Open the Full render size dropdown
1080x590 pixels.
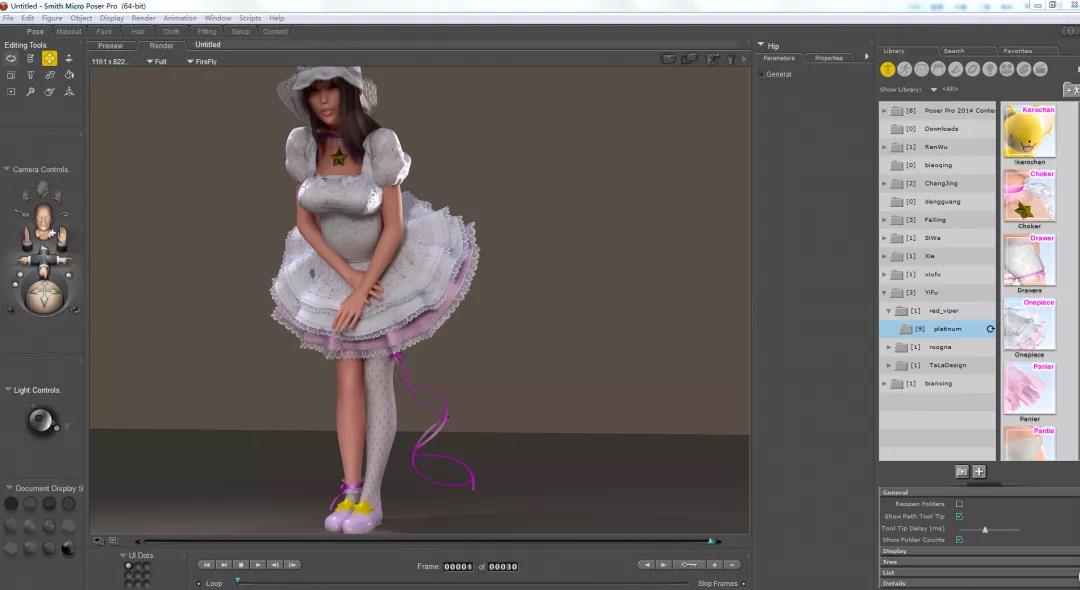tap(156, 61)
